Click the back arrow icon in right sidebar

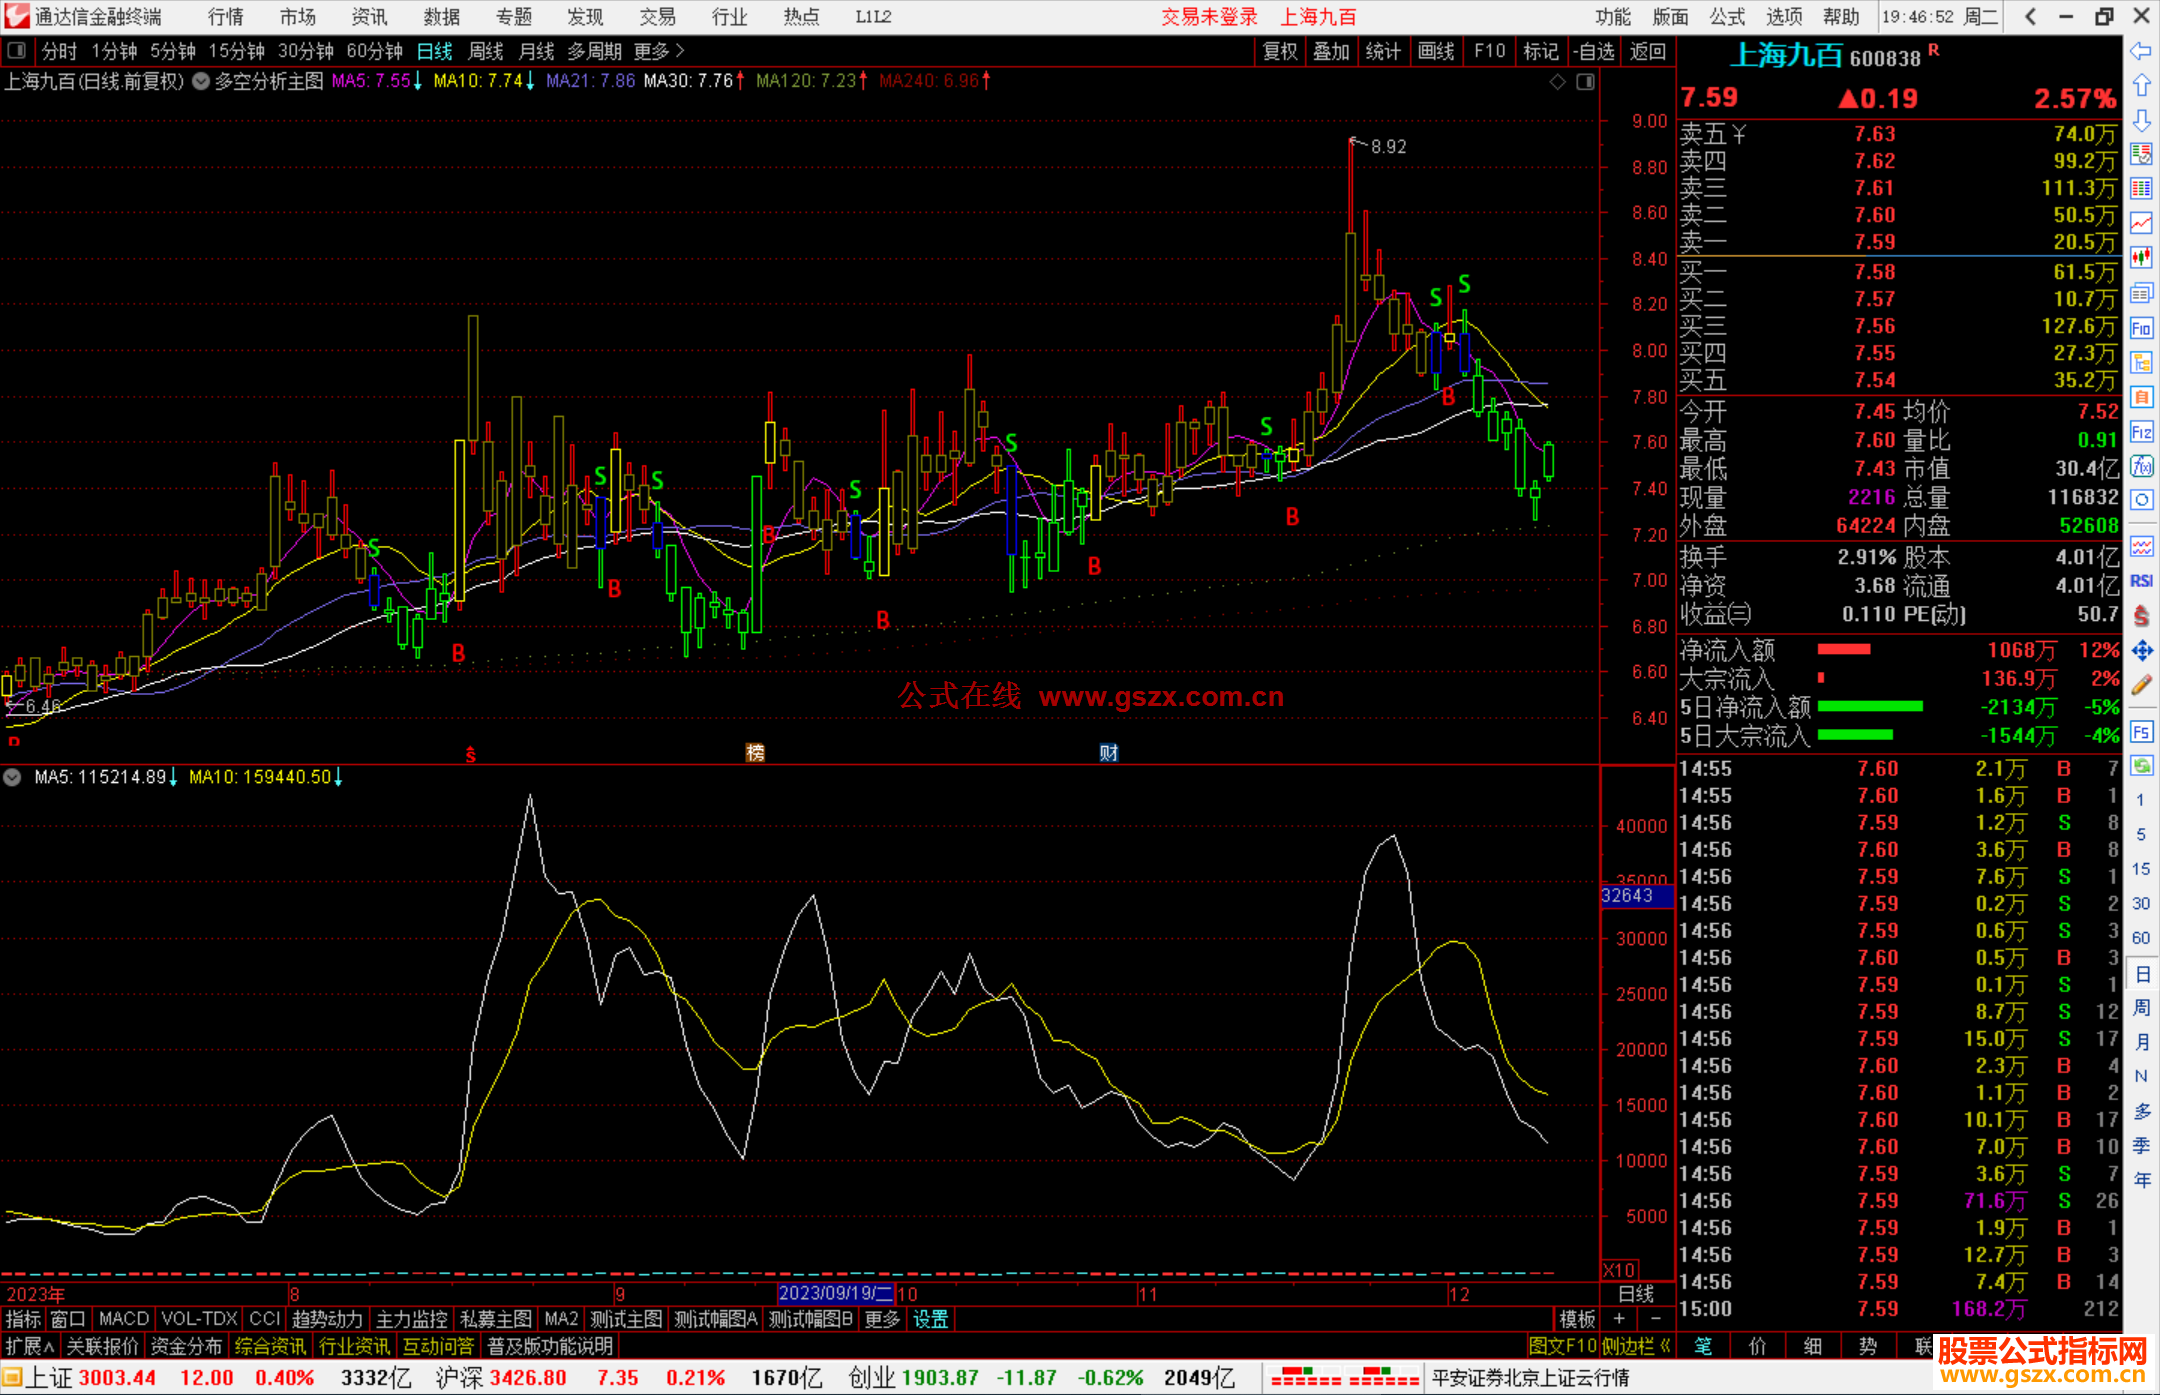coord(2141,52)
